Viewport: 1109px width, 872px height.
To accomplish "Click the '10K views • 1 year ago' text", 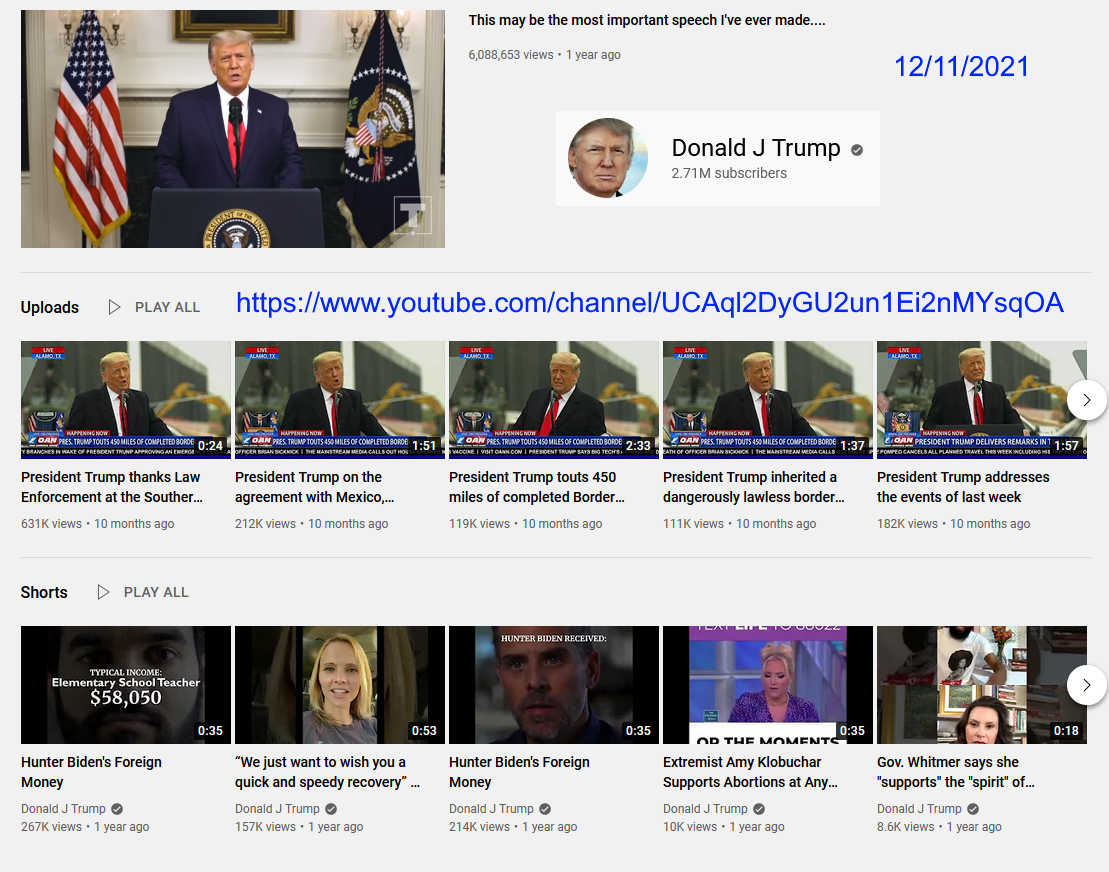I will click(724, 827).
